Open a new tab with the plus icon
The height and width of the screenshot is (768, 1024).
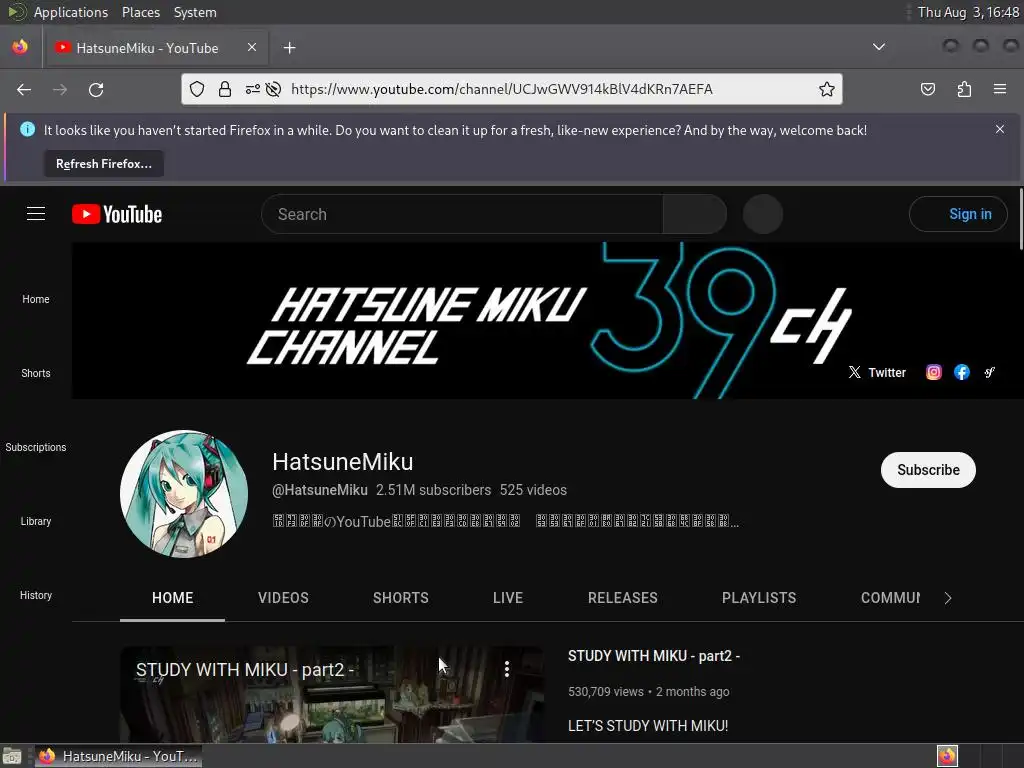289,48
